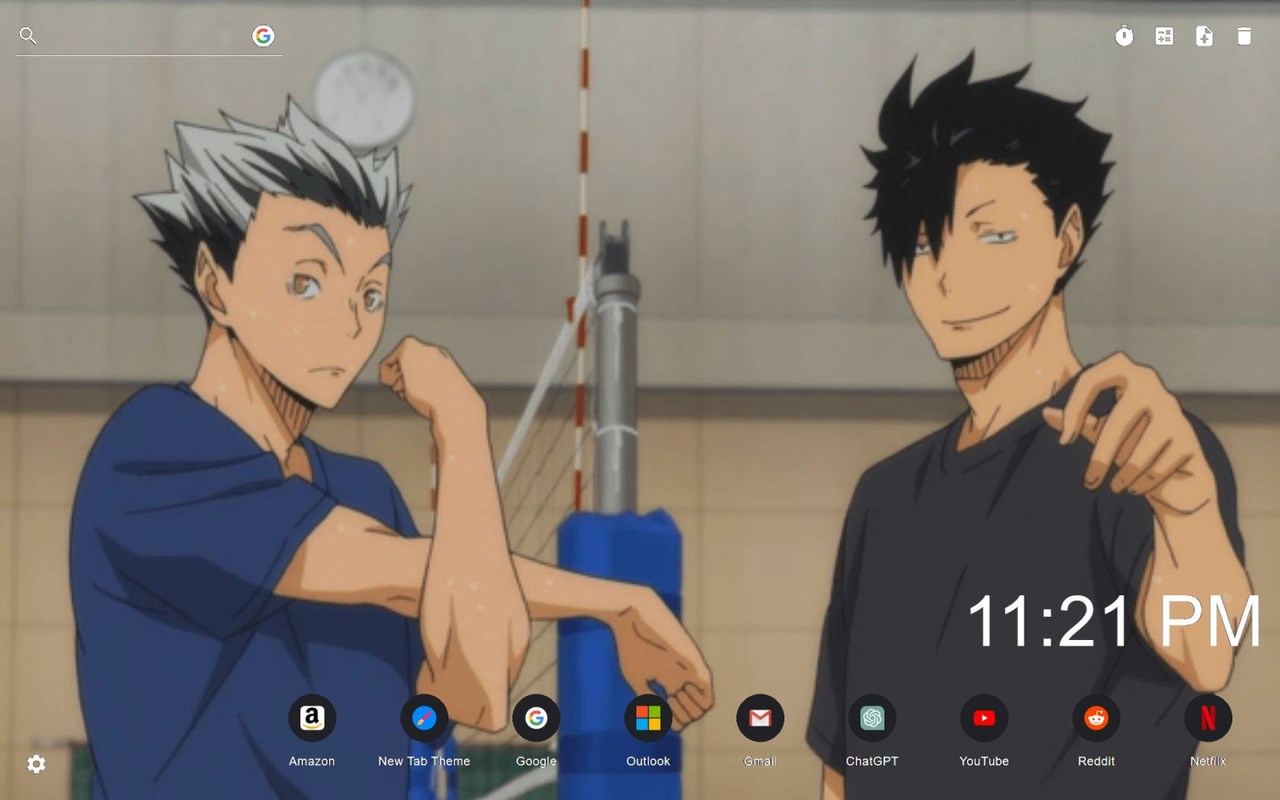The image size is (1280, 800).
Task: Open the timer stopwatch icon
Action: (1124, 36)
